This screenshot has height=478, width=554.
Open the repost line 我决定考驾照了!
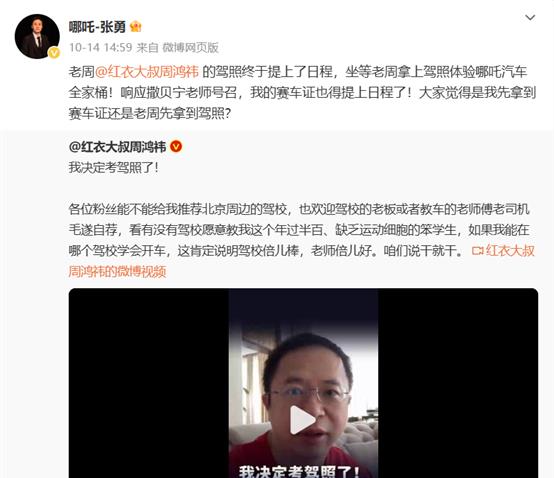[x=114, y=167]
